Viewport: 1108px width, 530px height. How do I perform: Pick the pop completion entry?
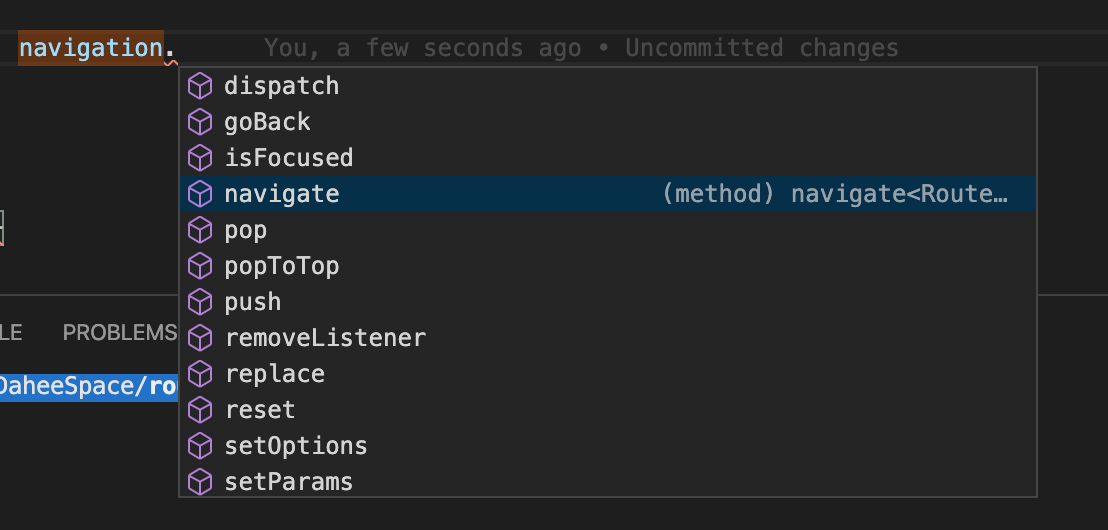pos(608,230)
